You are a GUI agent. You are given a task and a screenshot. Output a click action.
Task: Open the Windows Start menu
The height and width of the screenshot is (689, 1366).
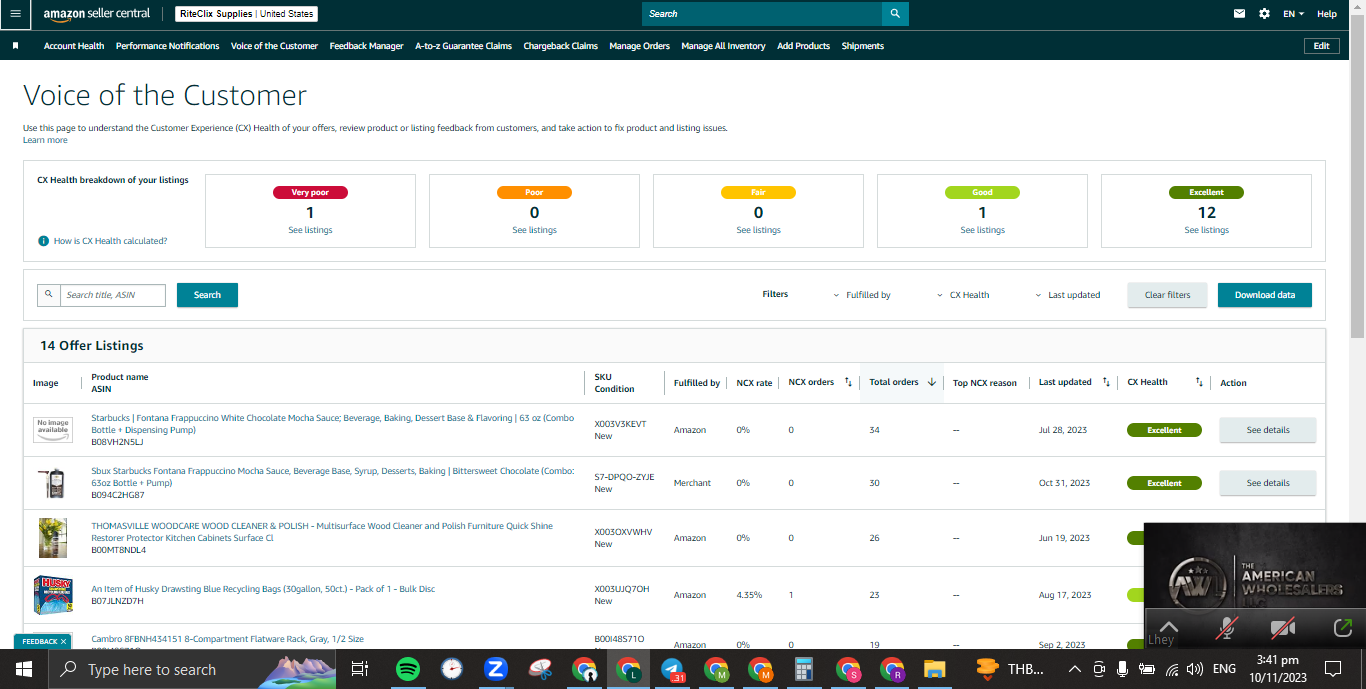[x=22, y=669]
